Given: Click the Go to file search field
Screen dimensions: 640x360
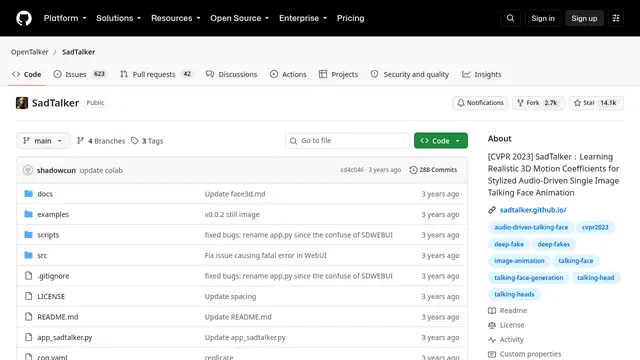Looking at the screenshot, I should pos(347,141).
